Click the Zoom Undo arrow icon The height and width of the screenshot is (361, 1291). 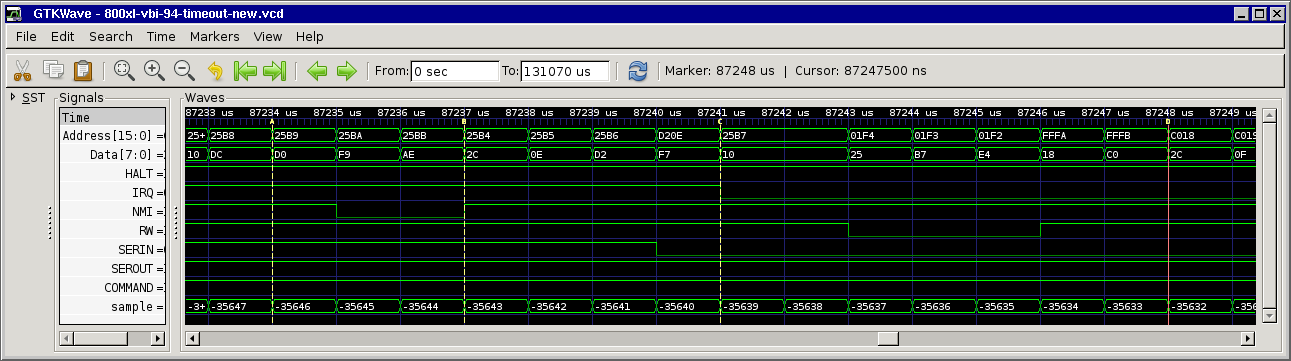click(x=214, y=71)
